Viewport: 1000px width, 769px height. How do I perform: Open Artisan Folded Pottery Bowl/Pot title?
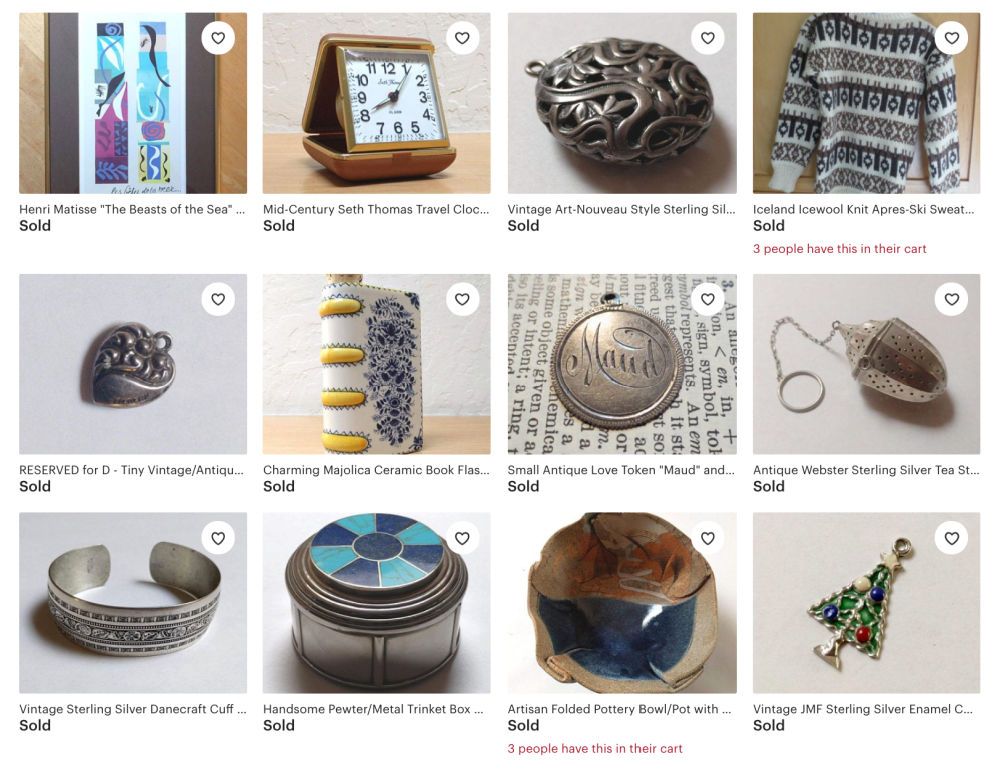619,709
